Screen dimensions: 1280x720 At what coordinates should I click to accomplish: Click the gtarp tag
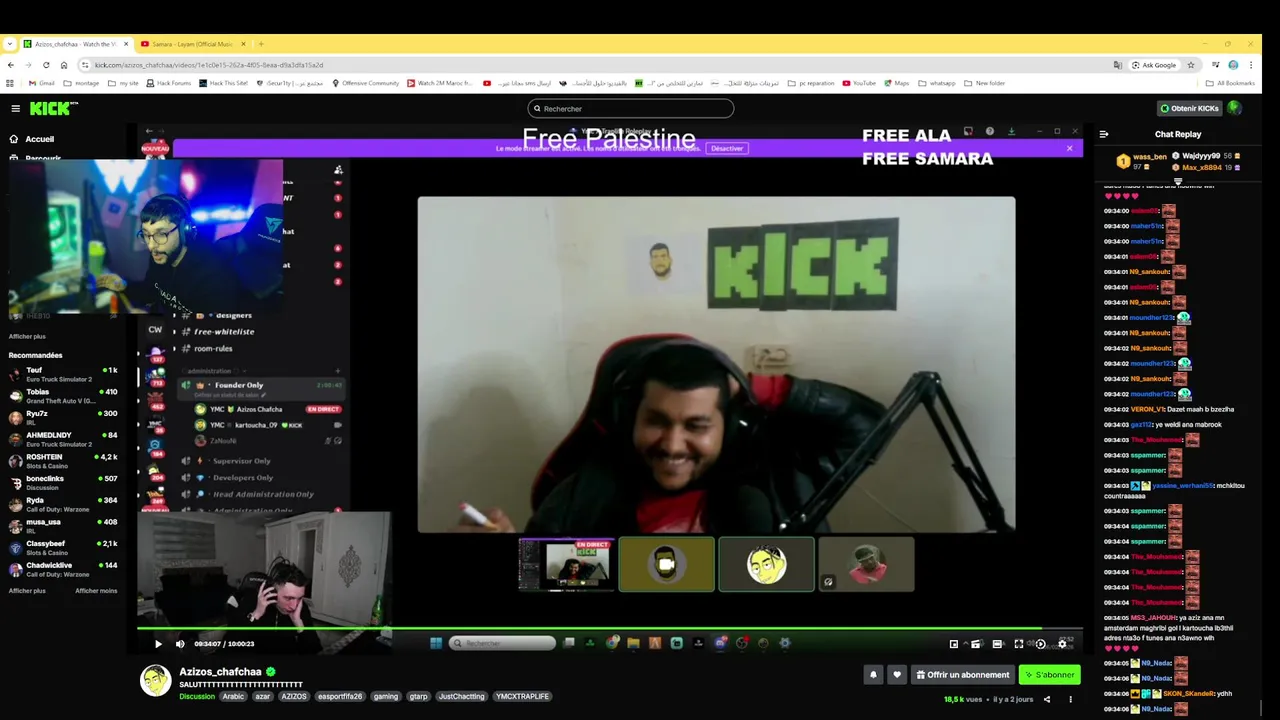pyautogui.click(x=418, y=696)
